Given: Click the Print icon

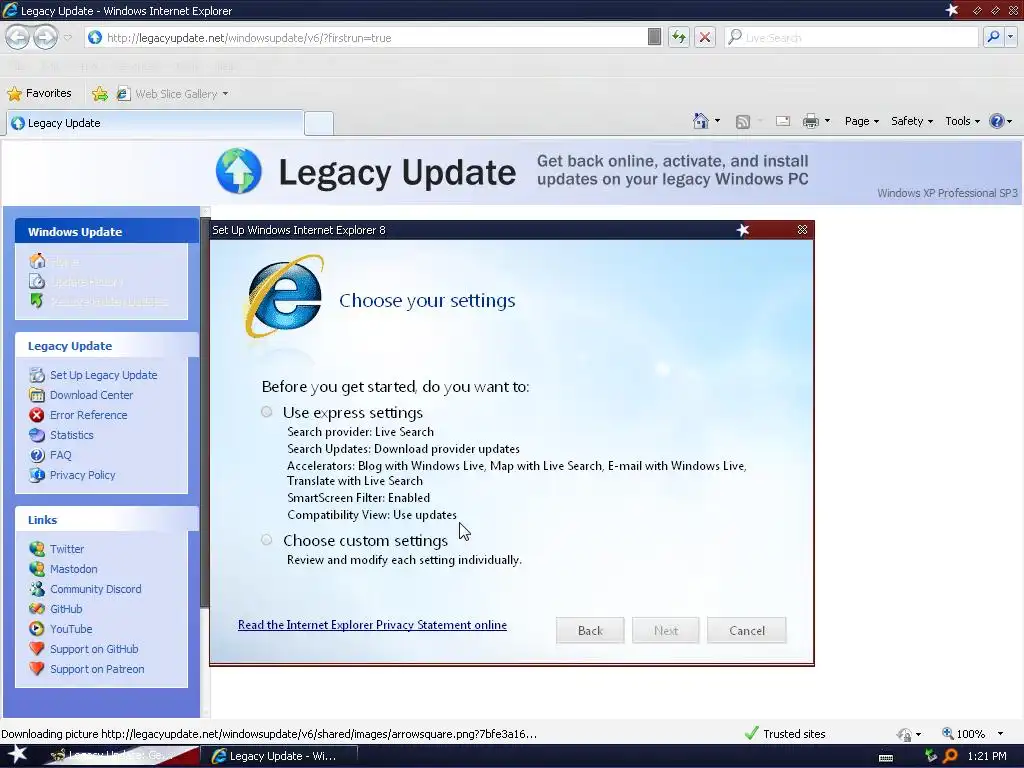Looking at the screenshot, I should [x=810, y=121].
